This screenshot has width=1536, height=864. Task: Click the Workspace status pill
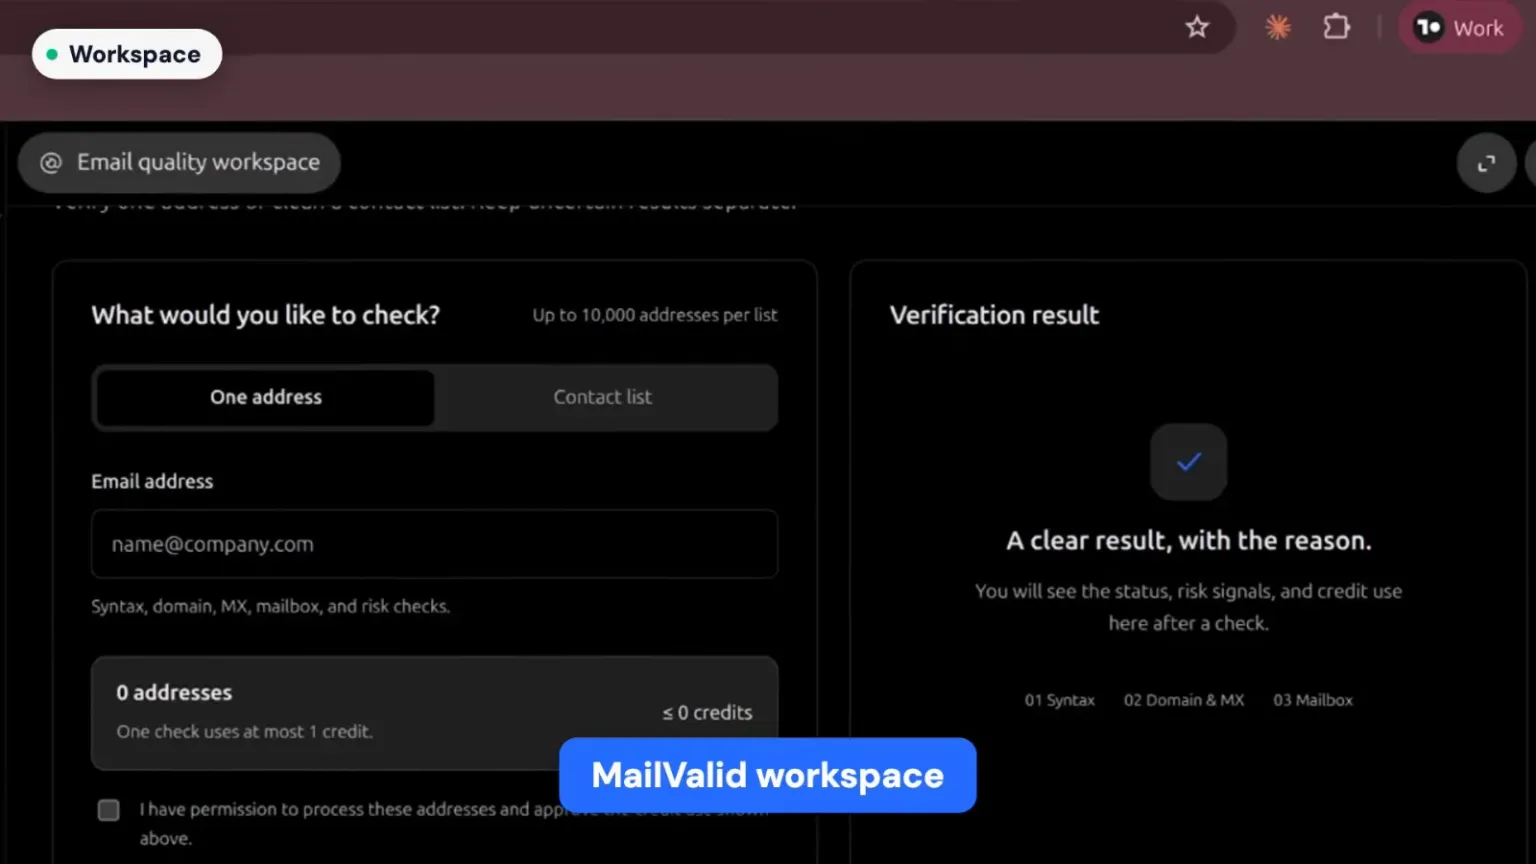127,54
